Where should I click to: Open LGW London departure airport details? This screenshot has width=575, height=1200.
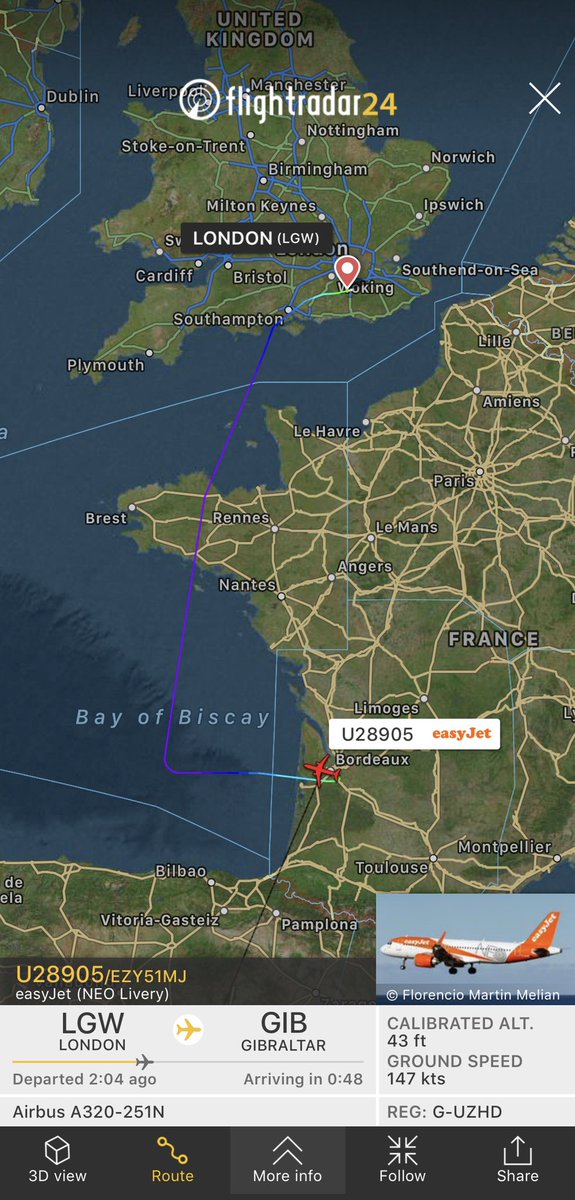click(x=92, y=1032)
